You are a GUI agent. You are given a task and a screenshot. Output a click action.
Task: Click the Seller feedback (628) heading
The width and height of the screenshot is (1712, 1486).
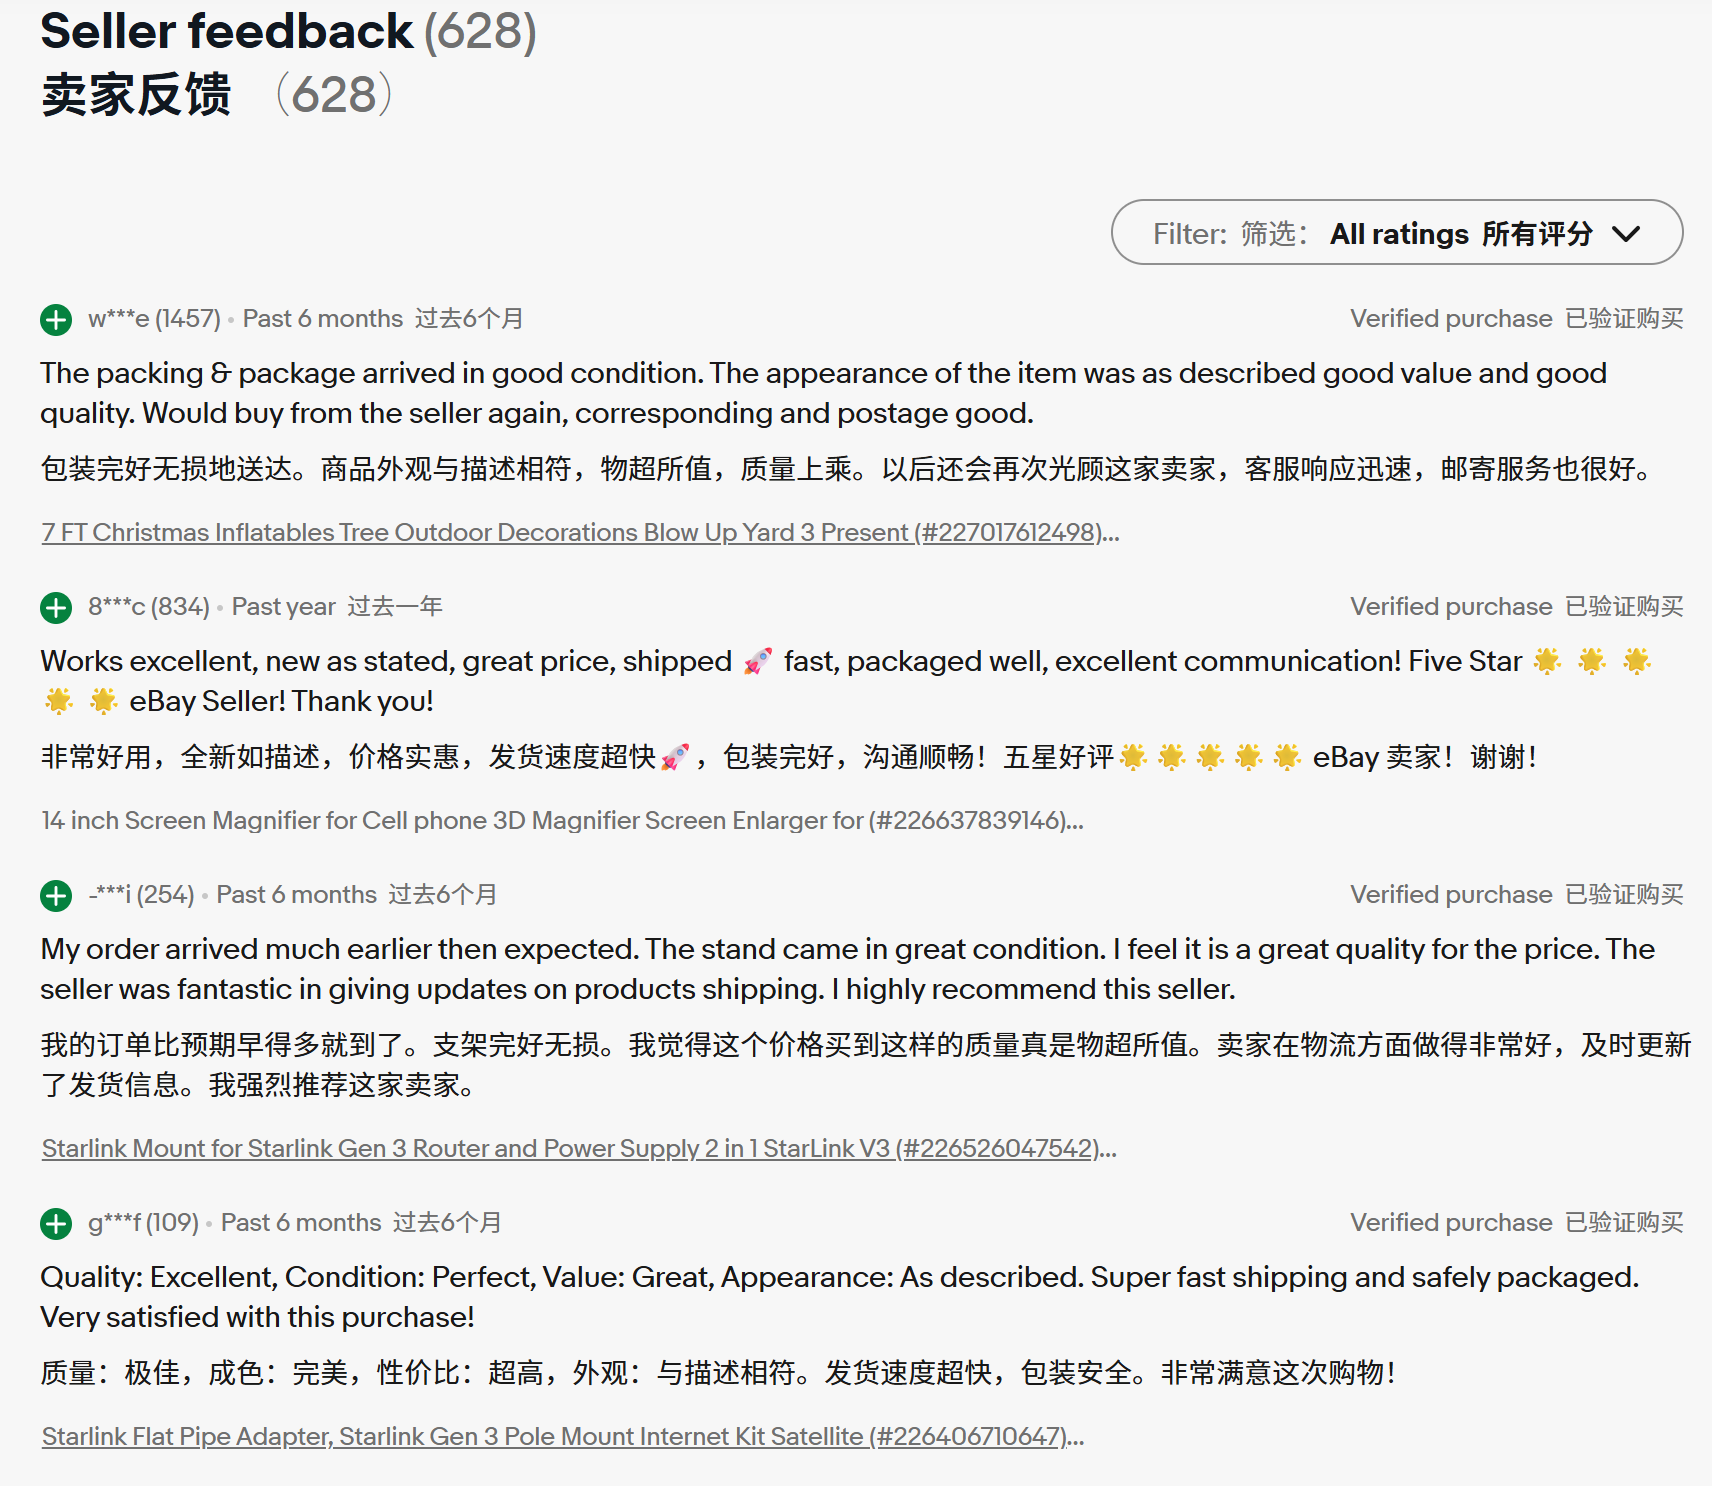pos(288,32)
